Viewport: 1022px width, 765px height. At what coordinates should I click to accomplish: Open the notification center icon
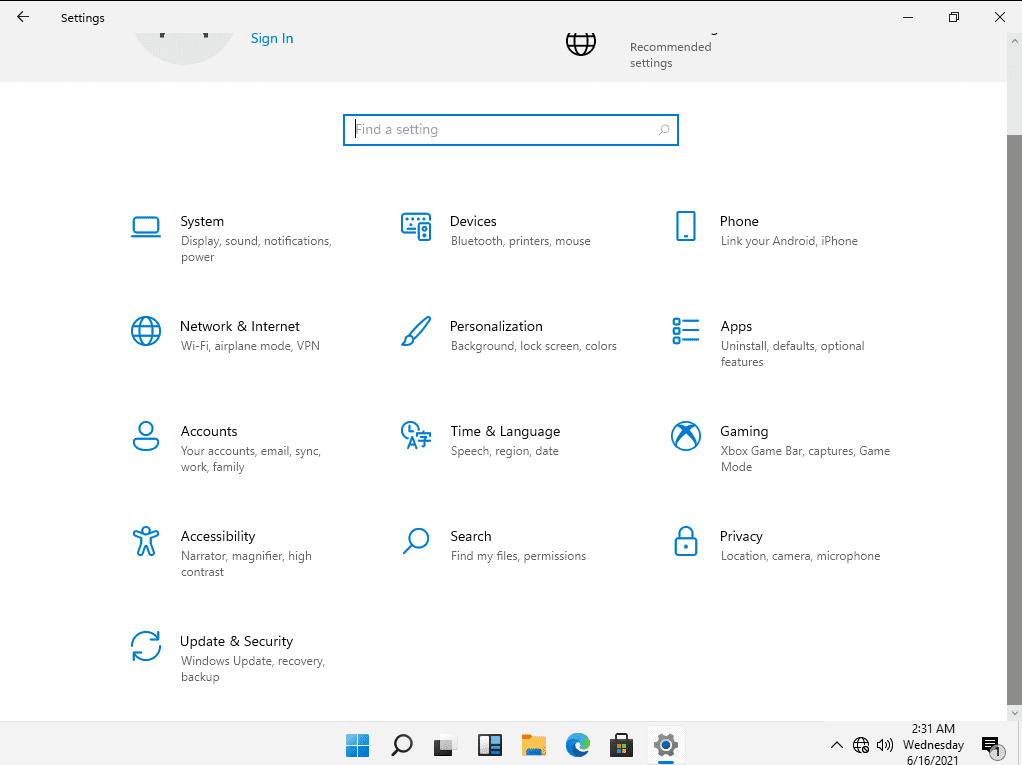point(991,745)
